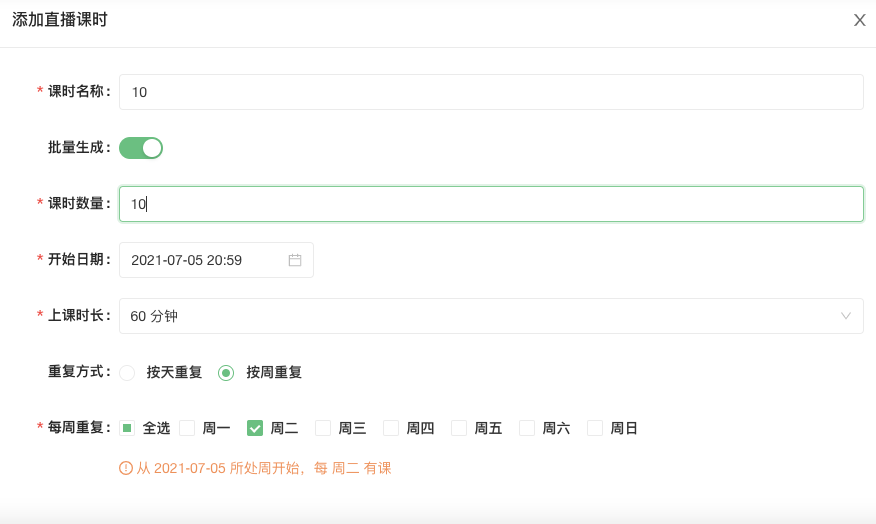Click the 周二 label text
The width and height of the screenshot is (876, 524).
pos(284,428)
